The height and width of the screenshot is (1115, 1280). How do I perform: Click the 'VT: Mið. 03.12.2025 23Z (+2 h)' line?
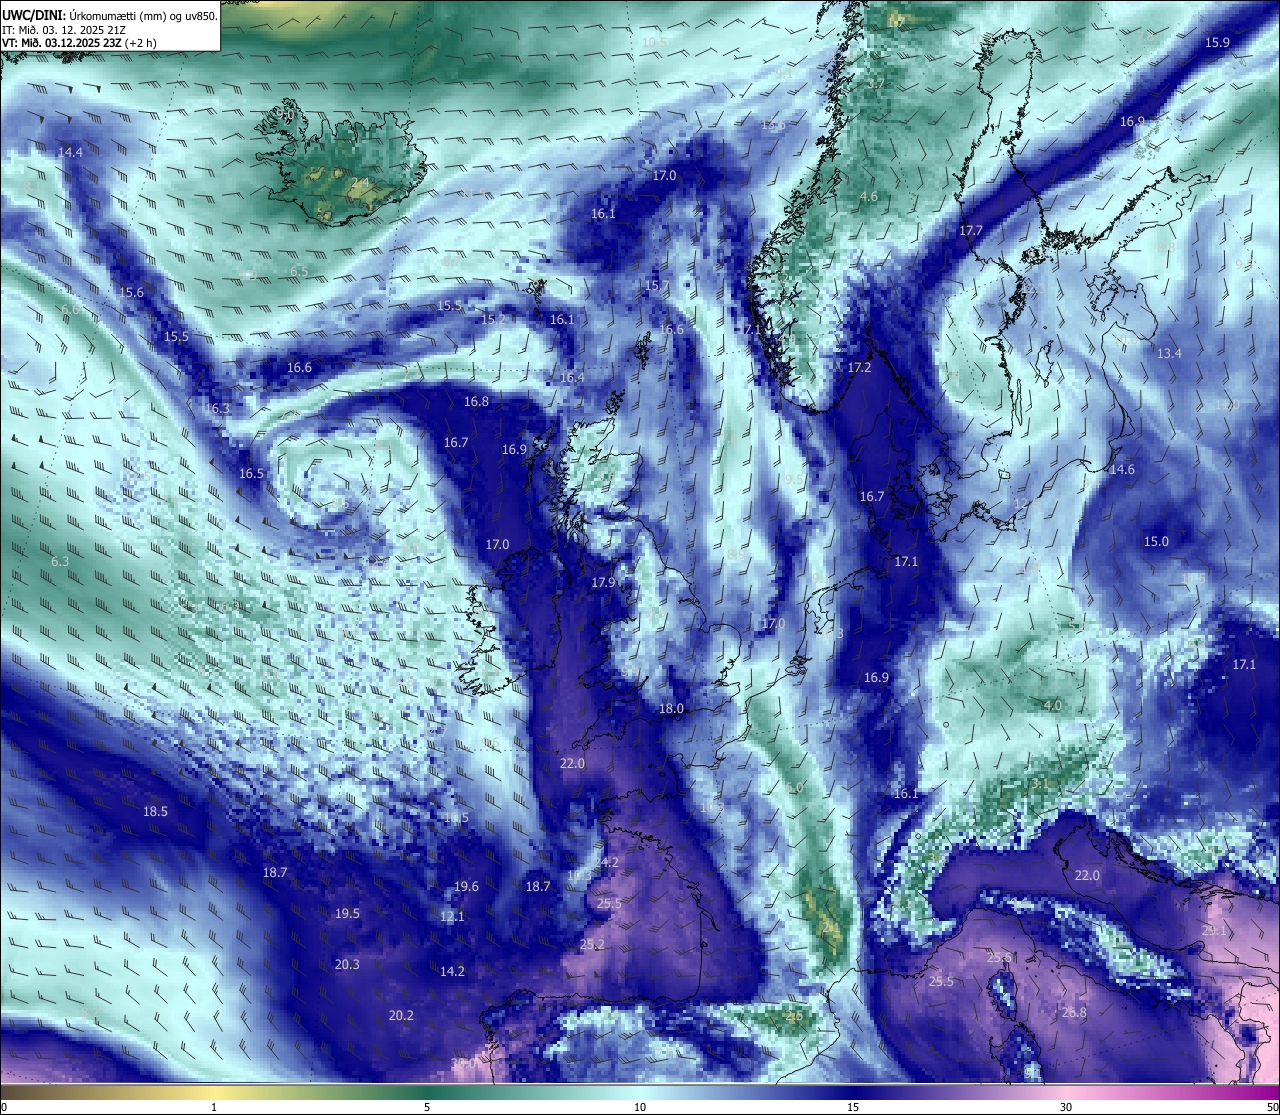tap(79, 43)
